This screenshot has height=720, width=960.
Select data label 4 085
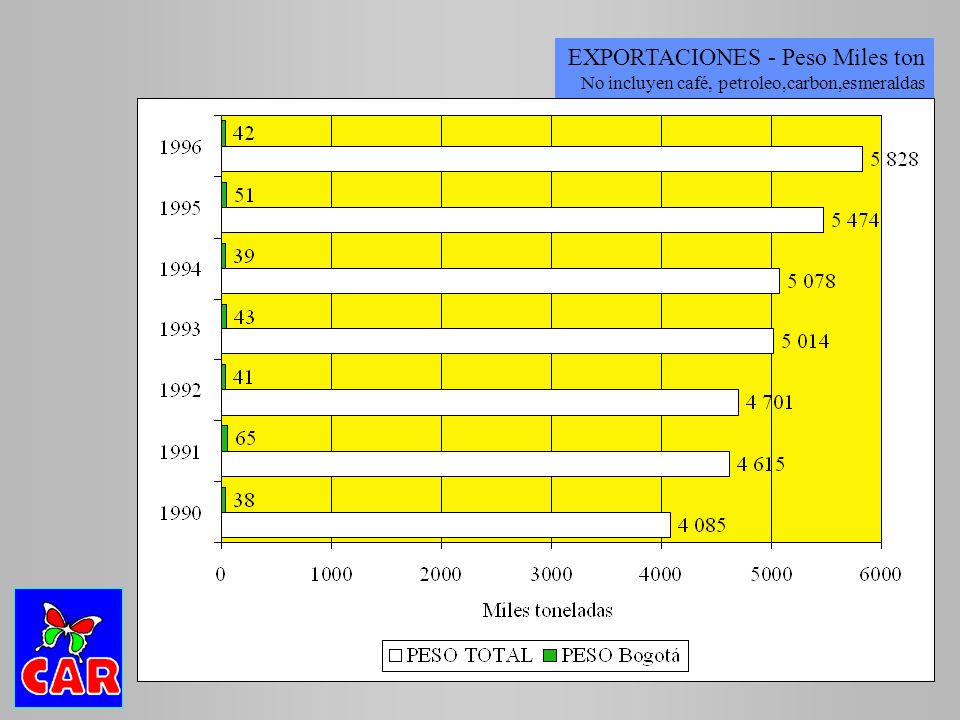pos(702,525)
